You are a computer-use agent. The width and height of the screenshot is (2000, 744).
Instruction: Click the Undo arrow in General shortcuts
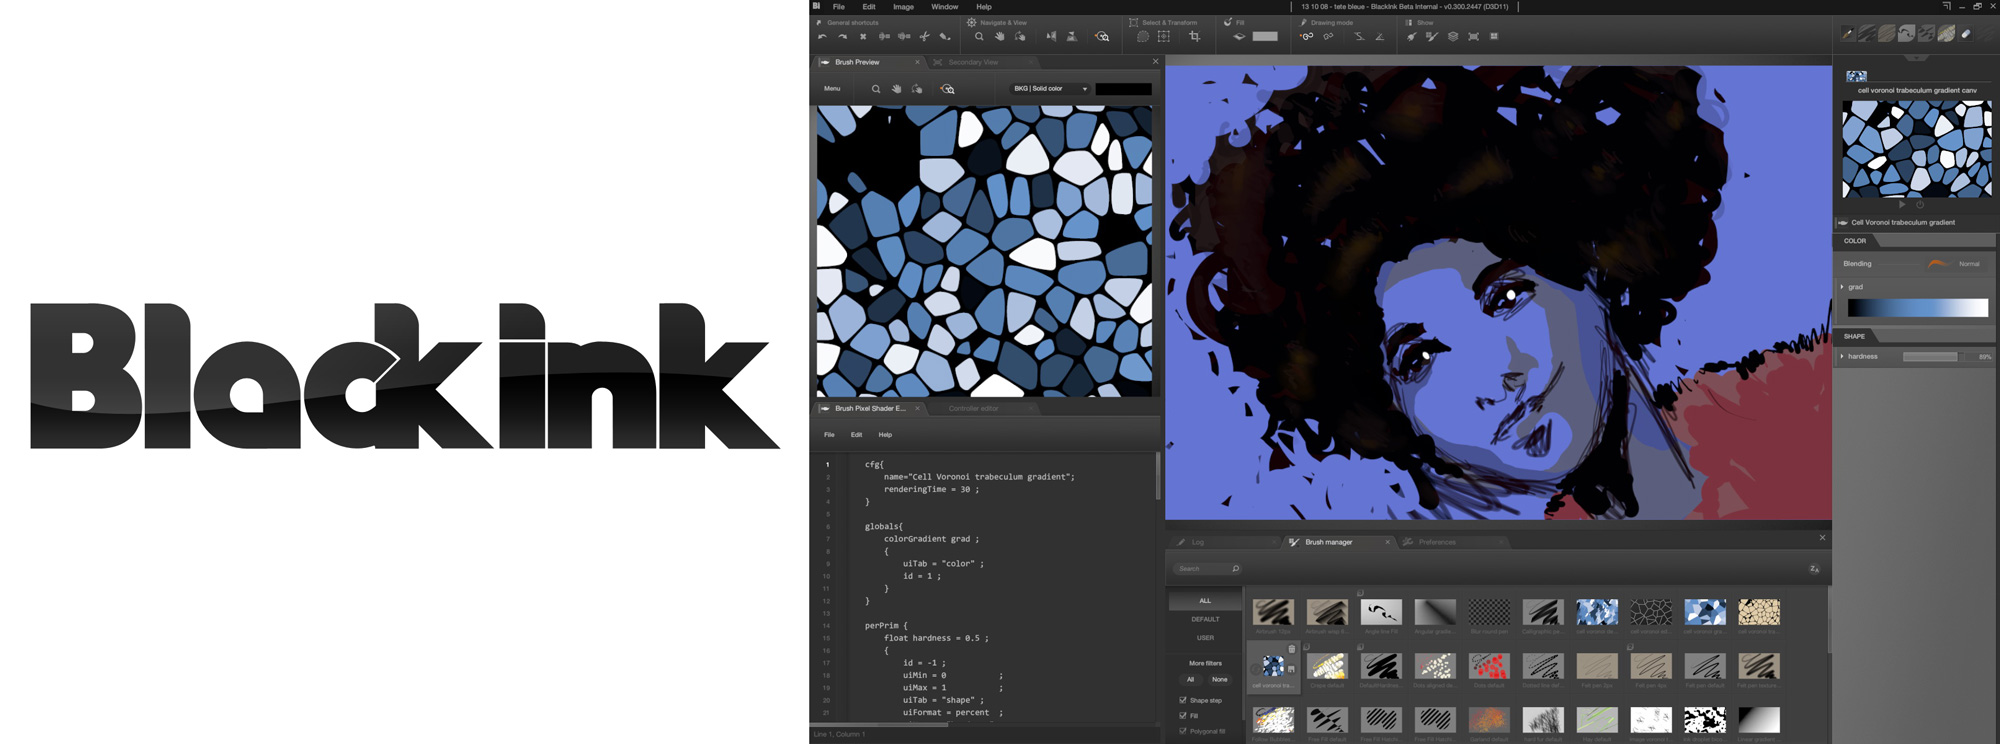pyautogui.click(x=822, y=37)
